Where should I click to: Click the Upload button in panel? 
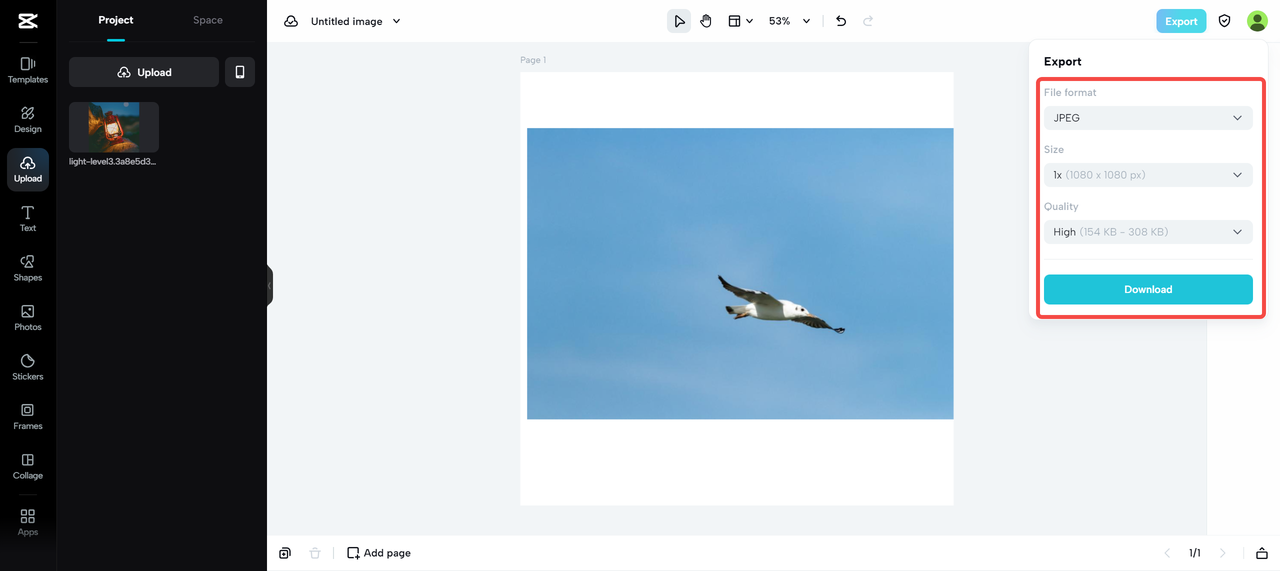[x=144, y=72]
